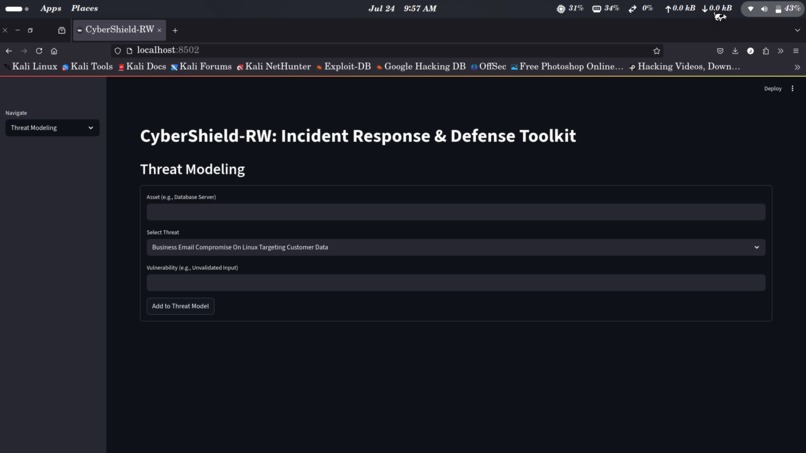Click the localhost:8502 address bar
This screenshot has height=453, width=806.
click(386, 50)
